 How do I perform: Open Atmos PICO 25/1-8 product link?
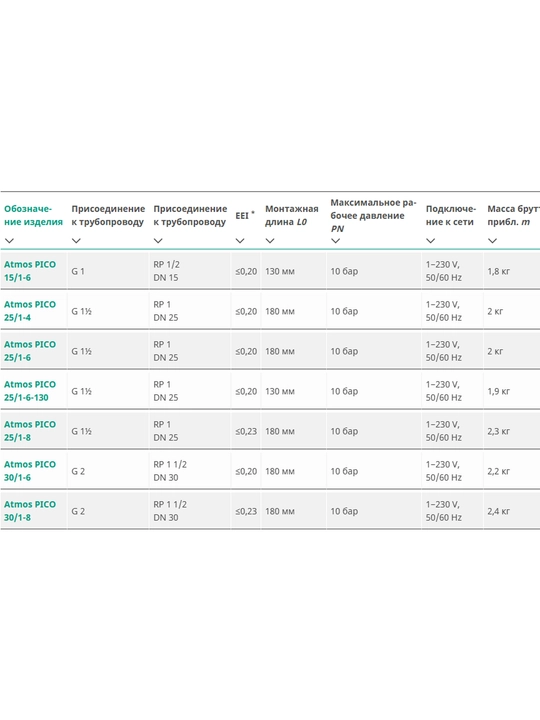pyautogui.click(x=30, y=431)
